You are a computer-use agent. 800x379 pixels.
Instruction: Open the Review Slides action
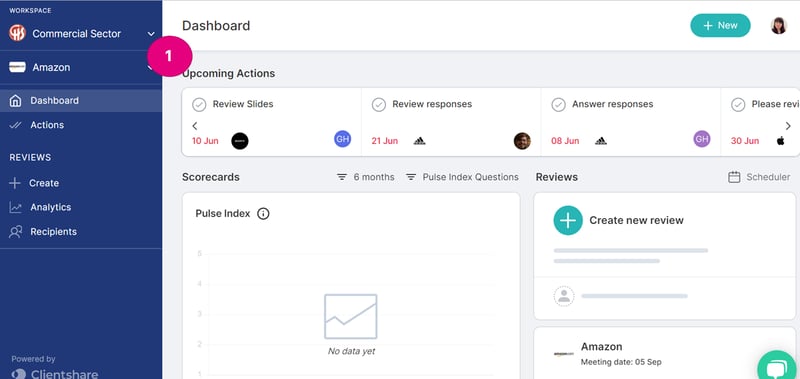pyautogui.click(x=243, y=104)
